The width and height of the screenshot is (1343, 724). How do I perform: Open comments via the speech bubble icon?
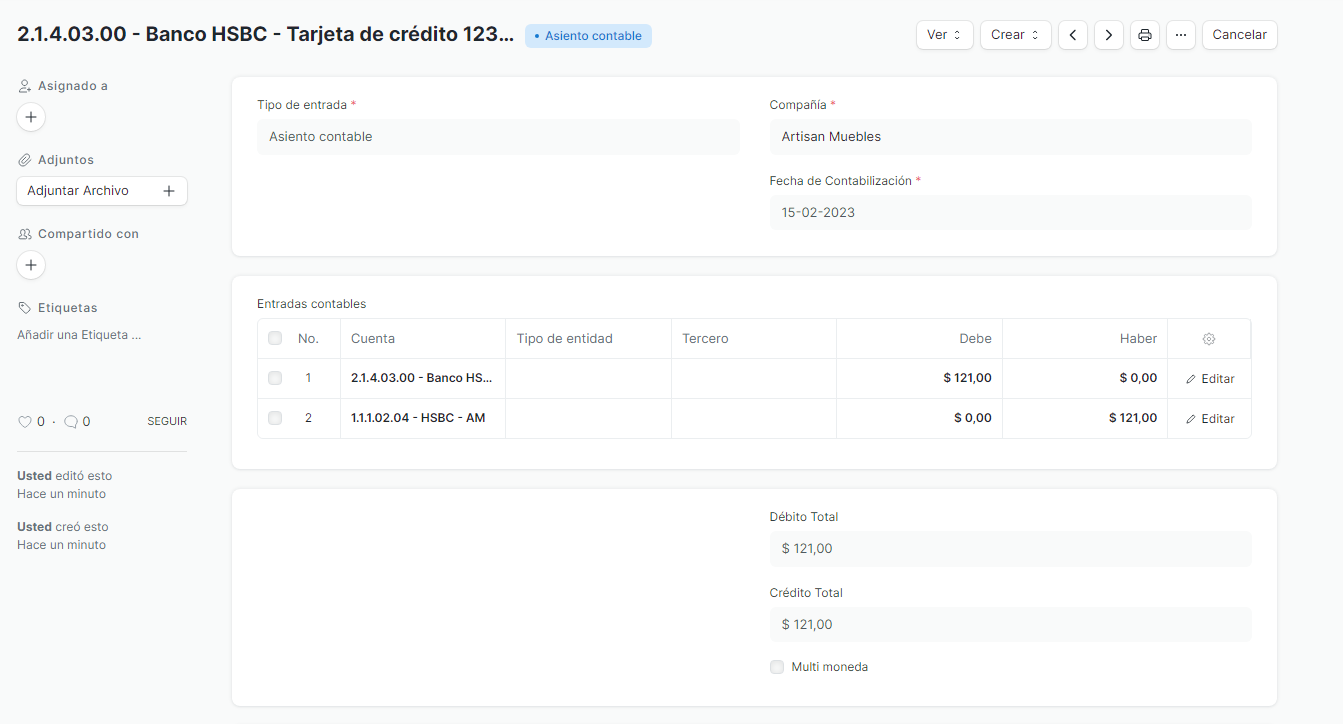(x=71, y=422)
